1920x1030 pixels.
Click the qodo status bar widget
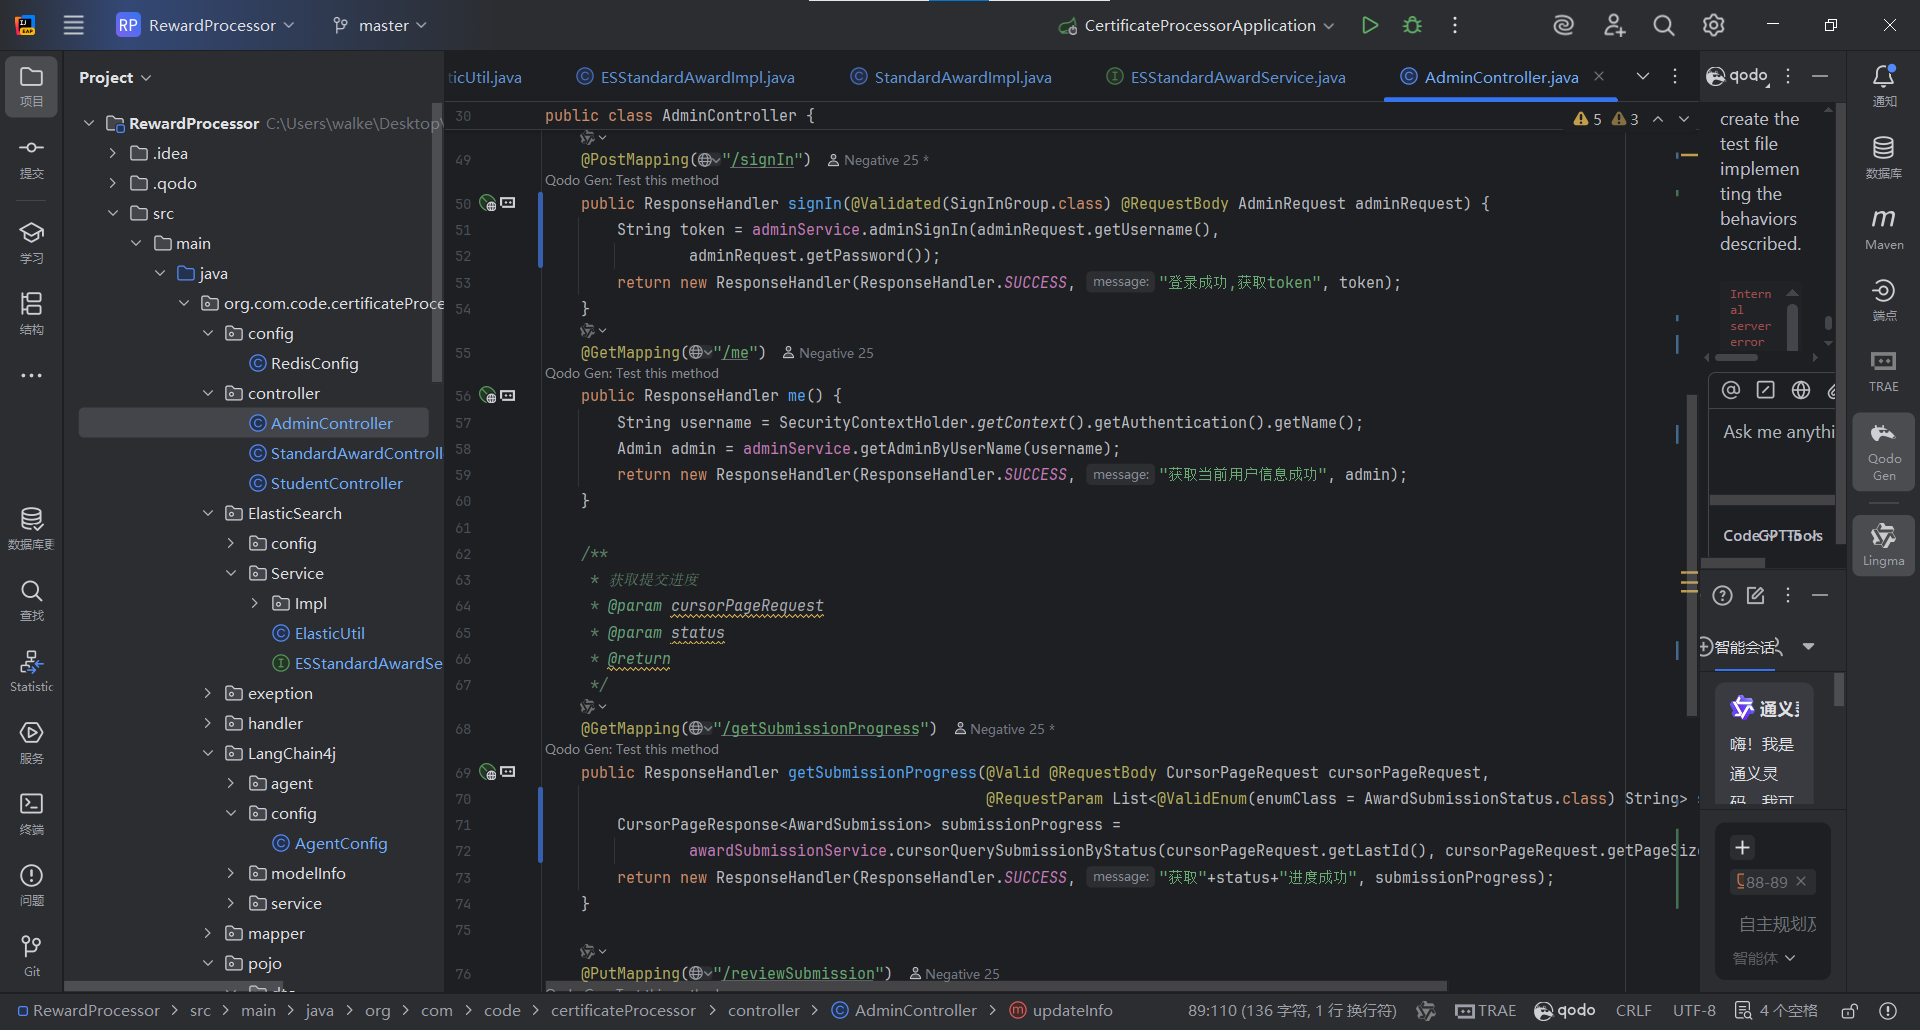(1565, 1010)
